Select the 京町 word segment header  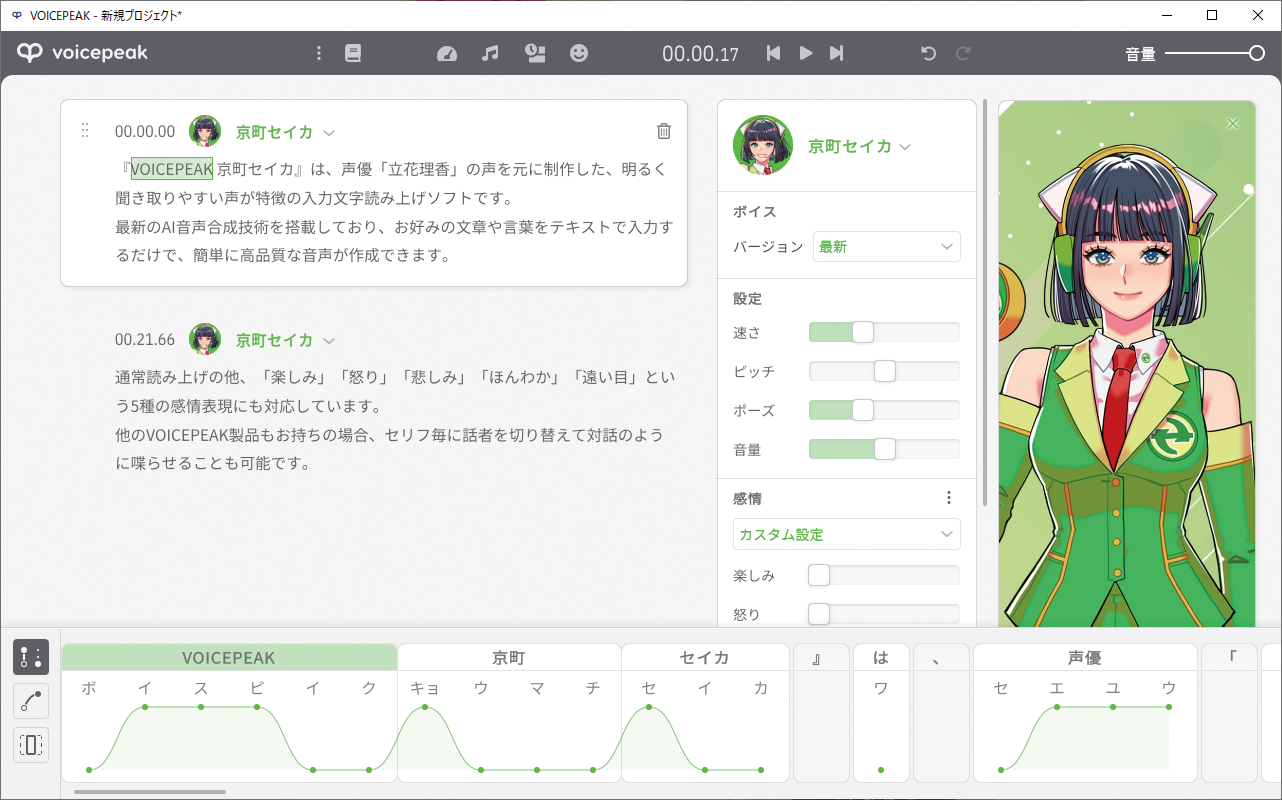click(509, 657)
